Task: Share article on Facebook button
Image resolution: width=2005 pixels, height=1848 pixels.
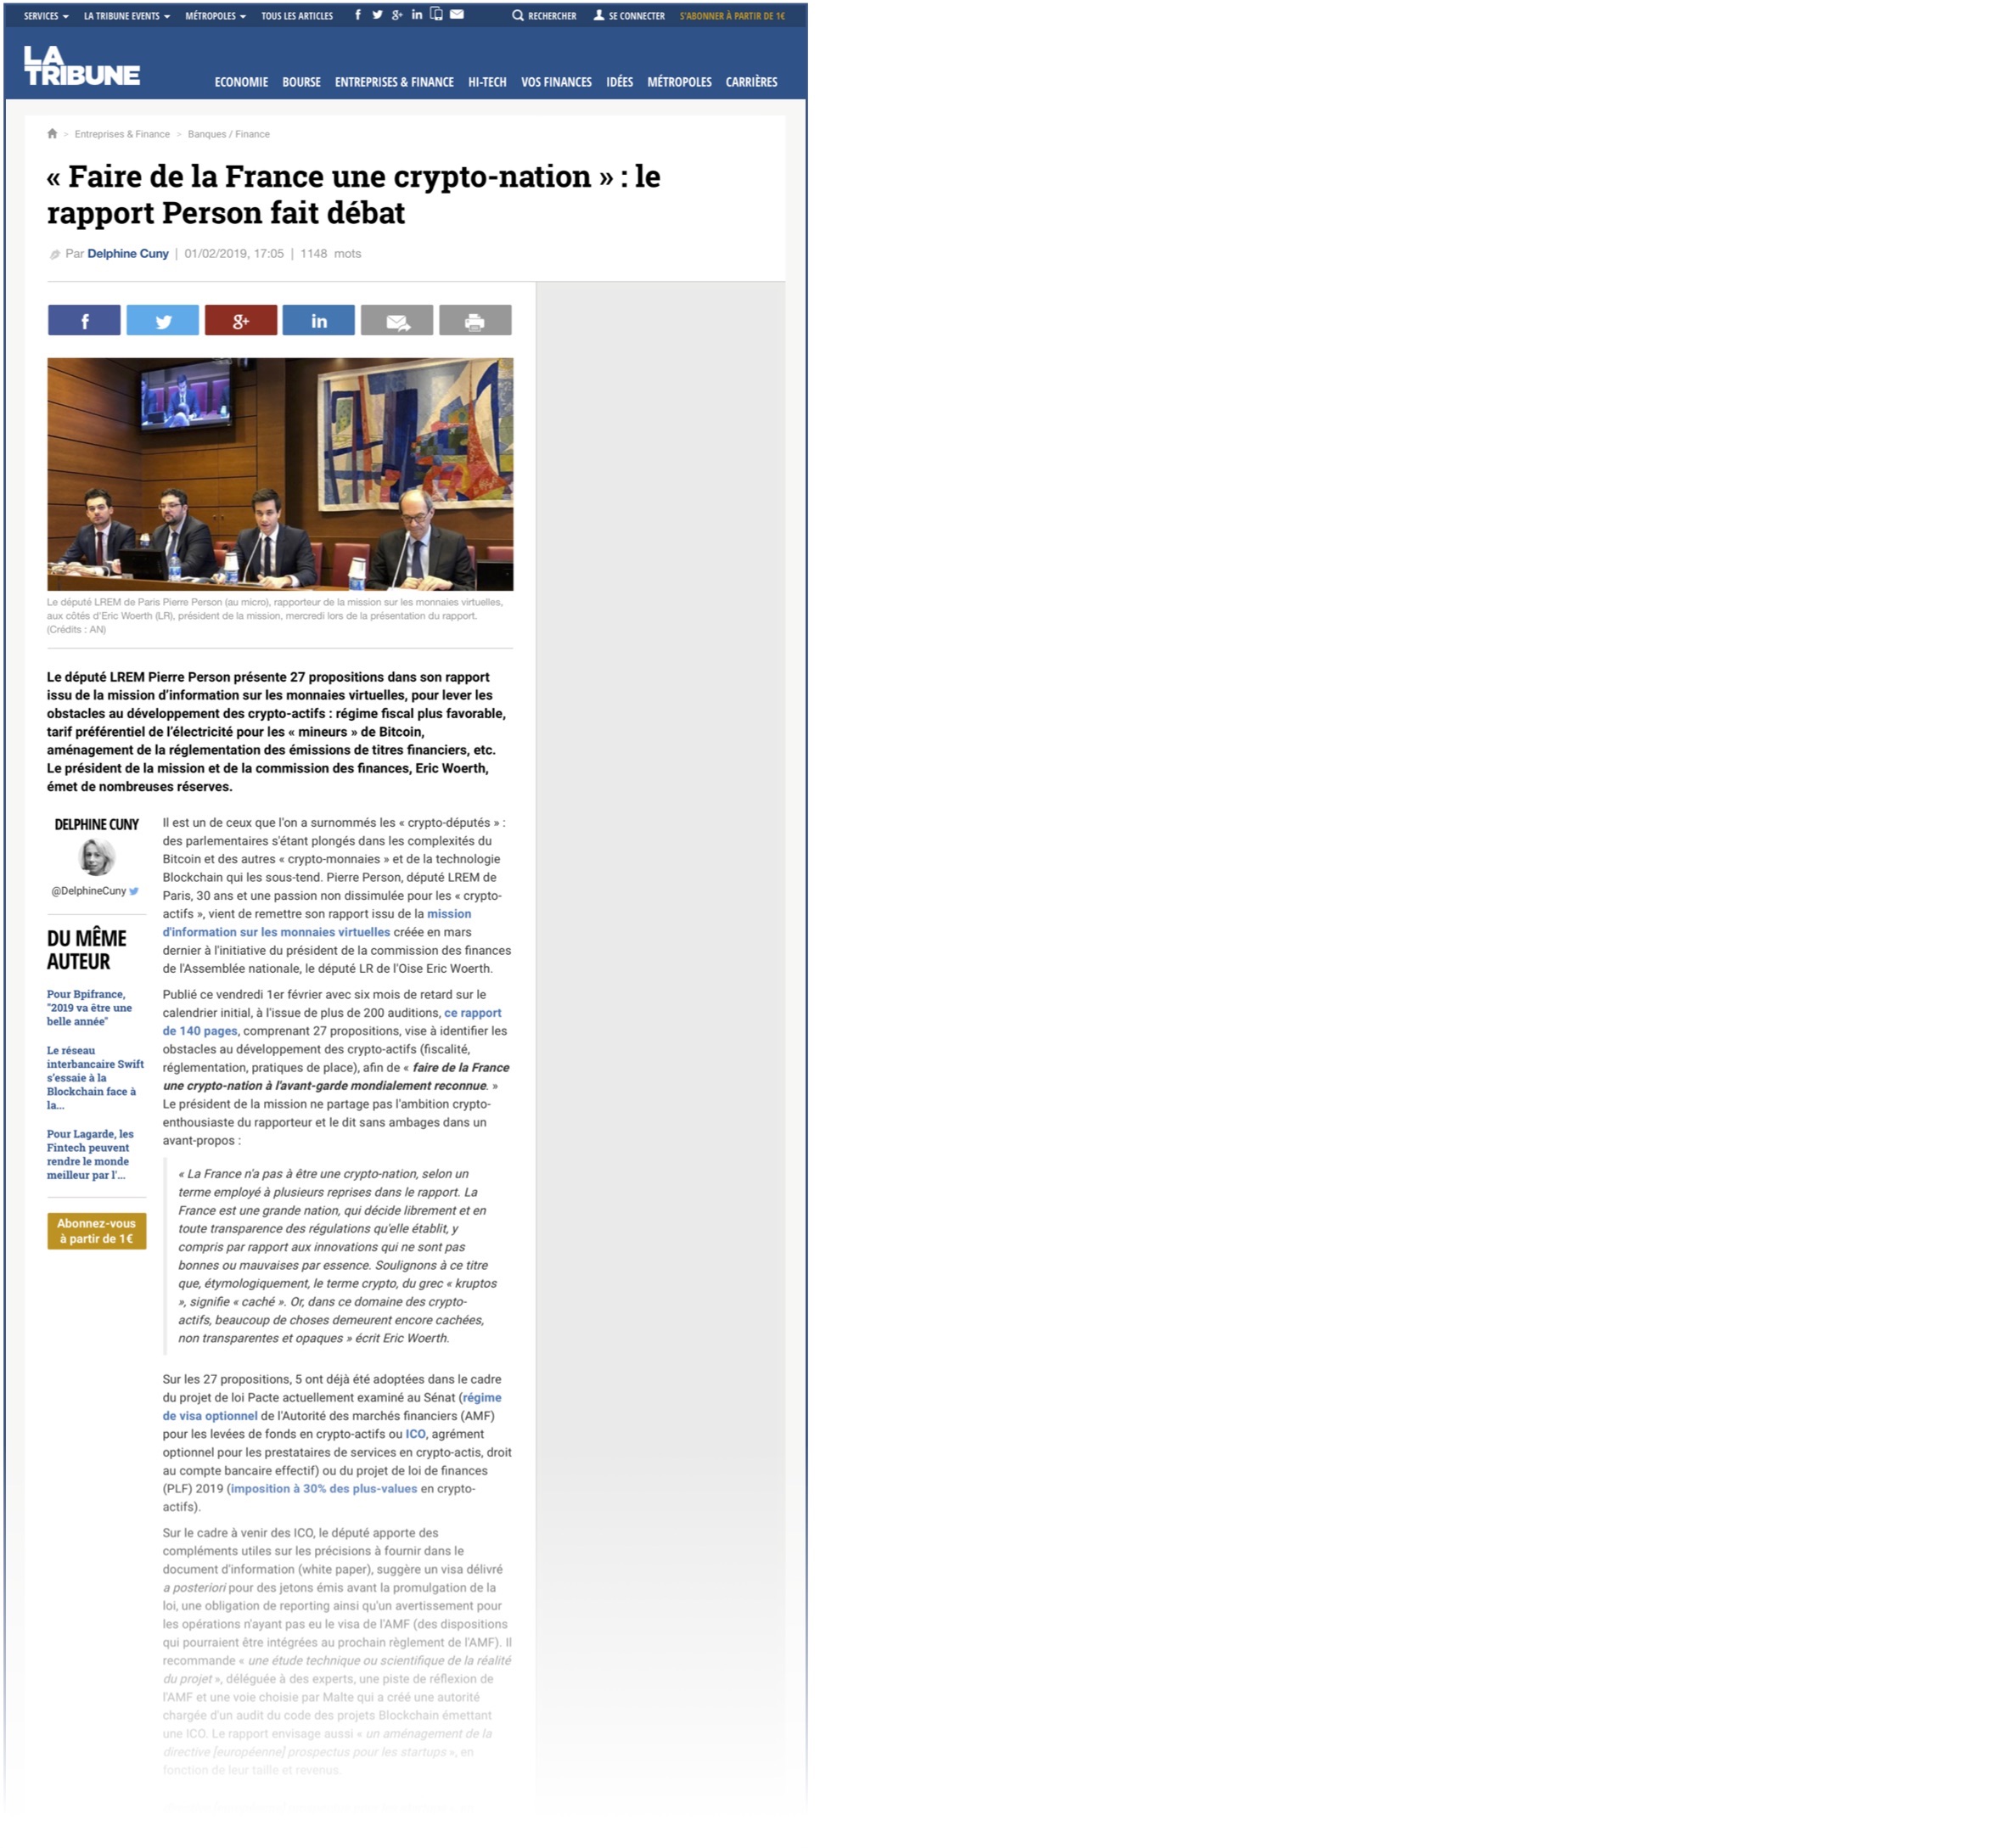Action: click(84, 320)
